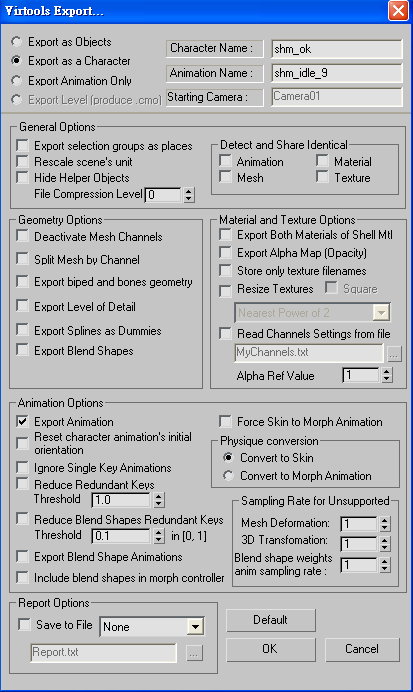Select Export as Objects radio option
The height and width of the screenshot is (692, 413).
16,42
